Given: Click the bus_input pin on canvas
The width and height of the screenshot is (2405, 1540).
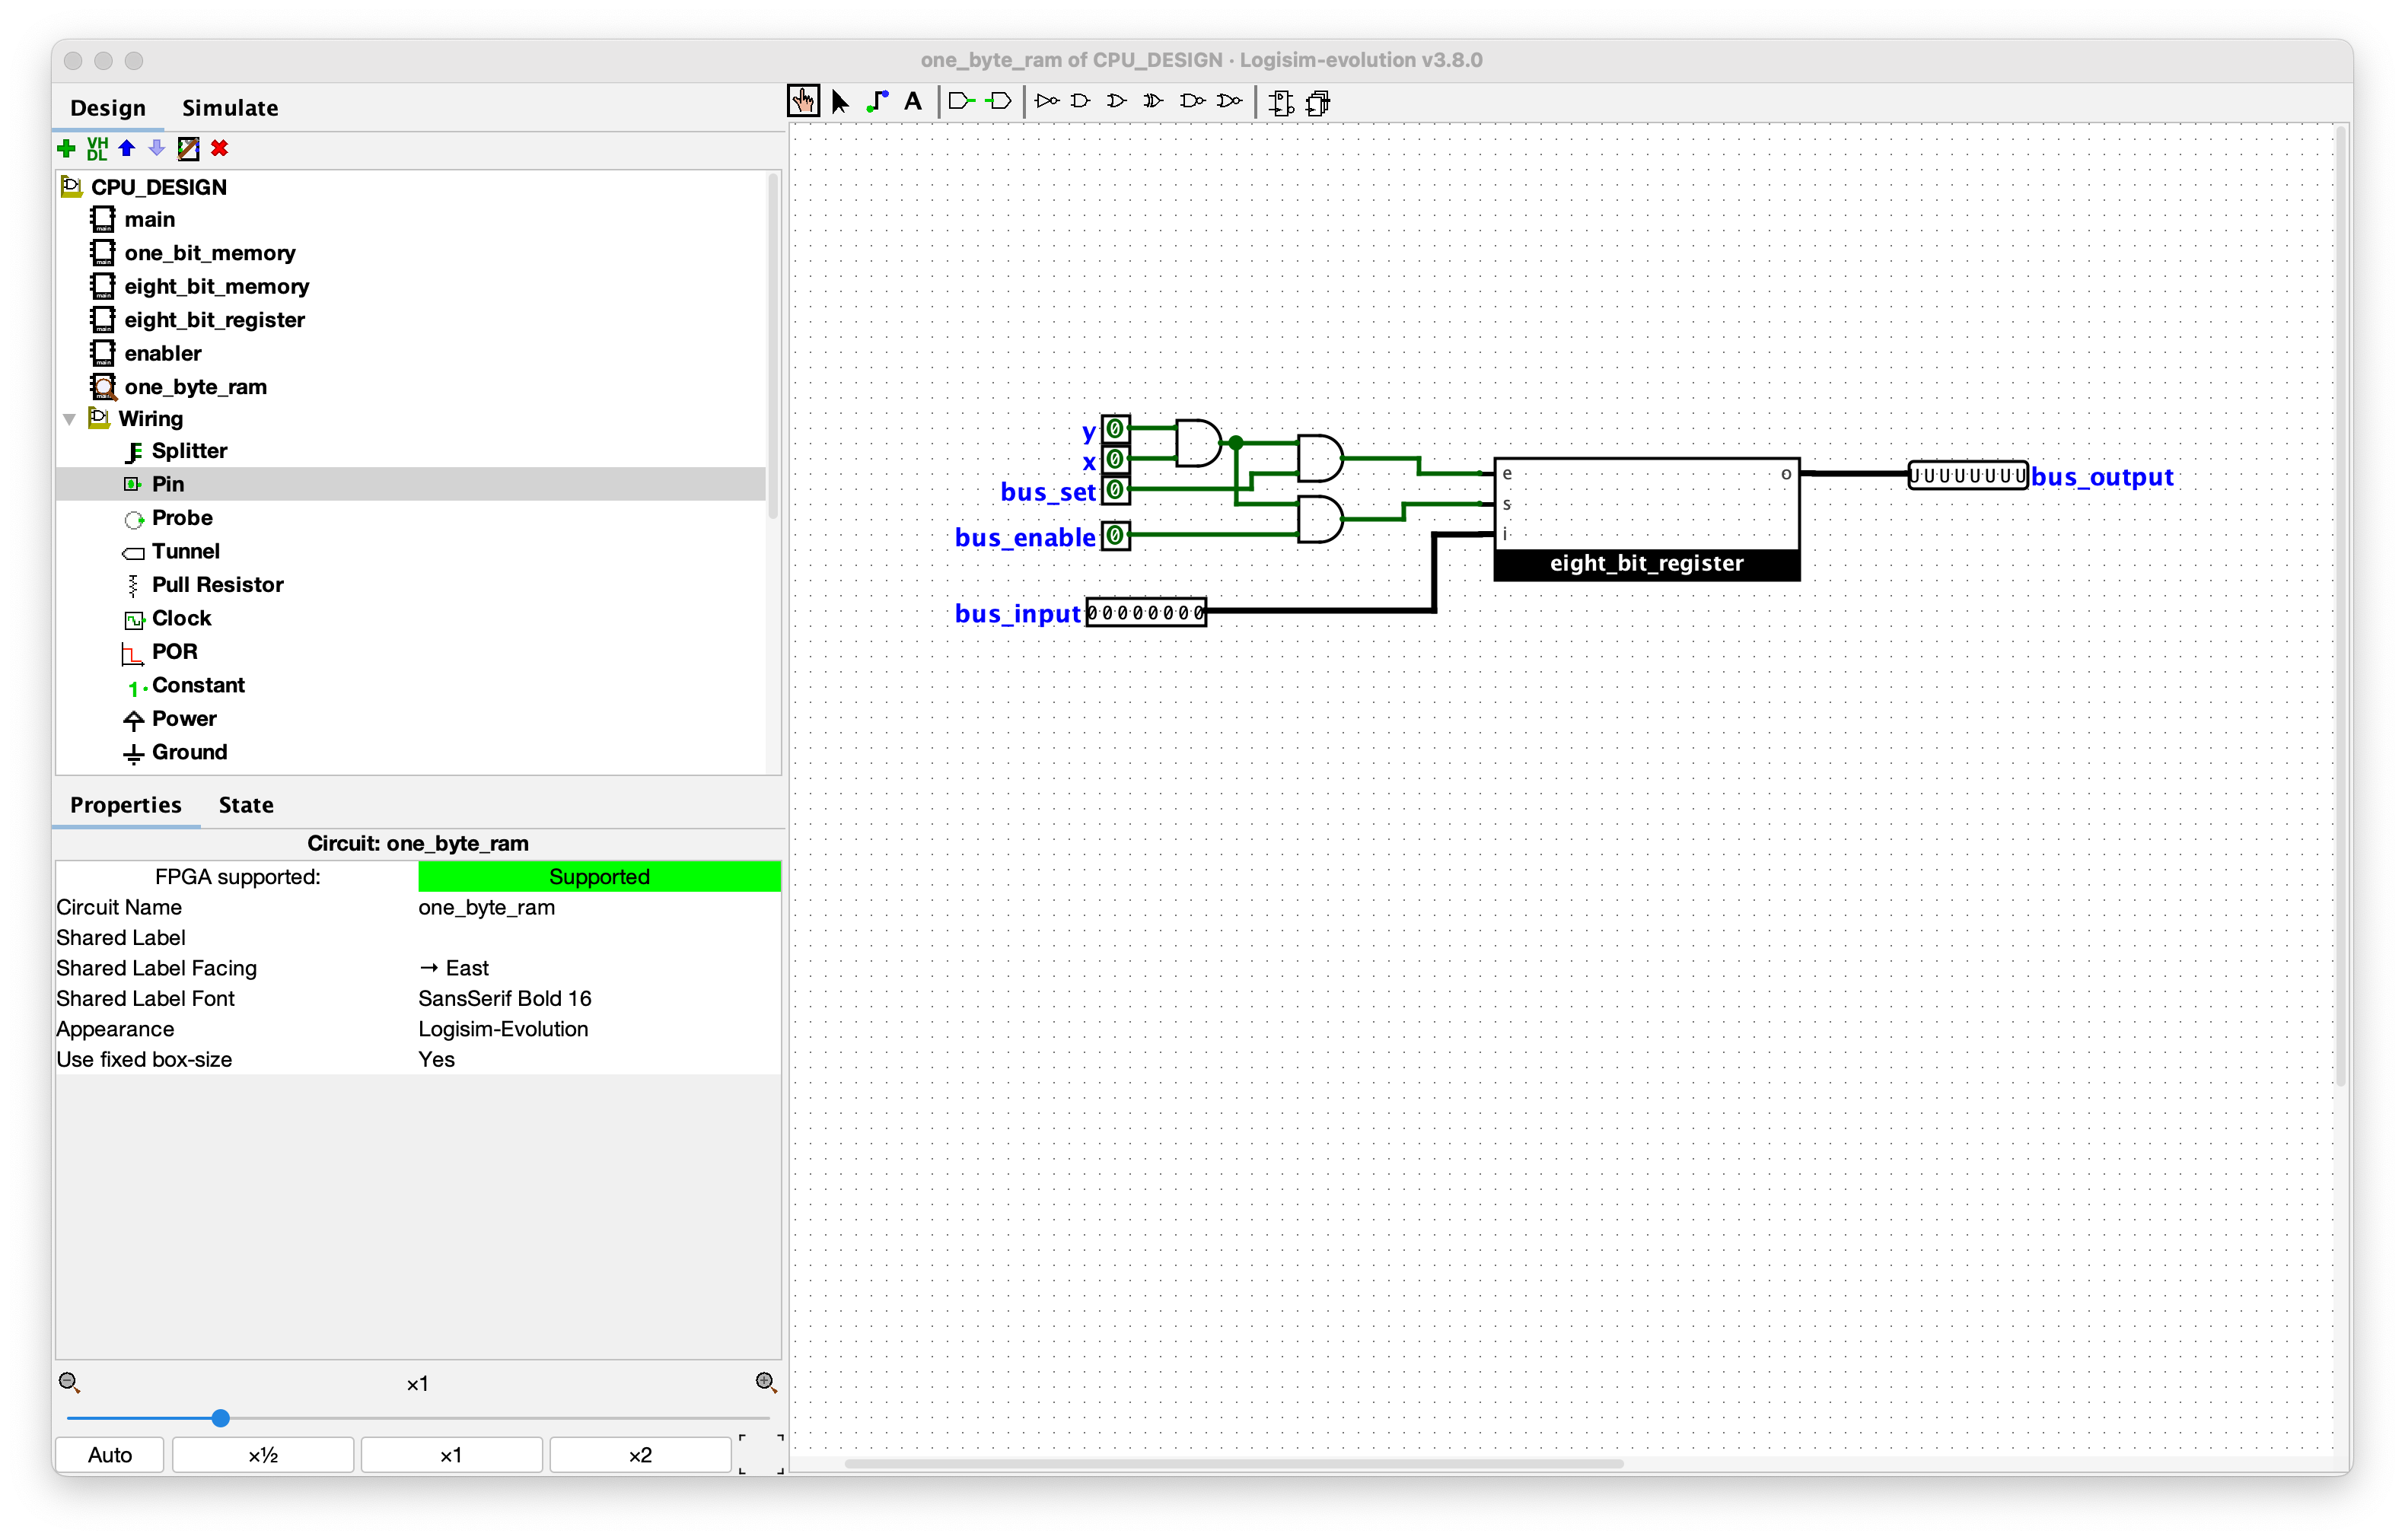Looking at the screenshot, I should click(x=1146, y=612).
